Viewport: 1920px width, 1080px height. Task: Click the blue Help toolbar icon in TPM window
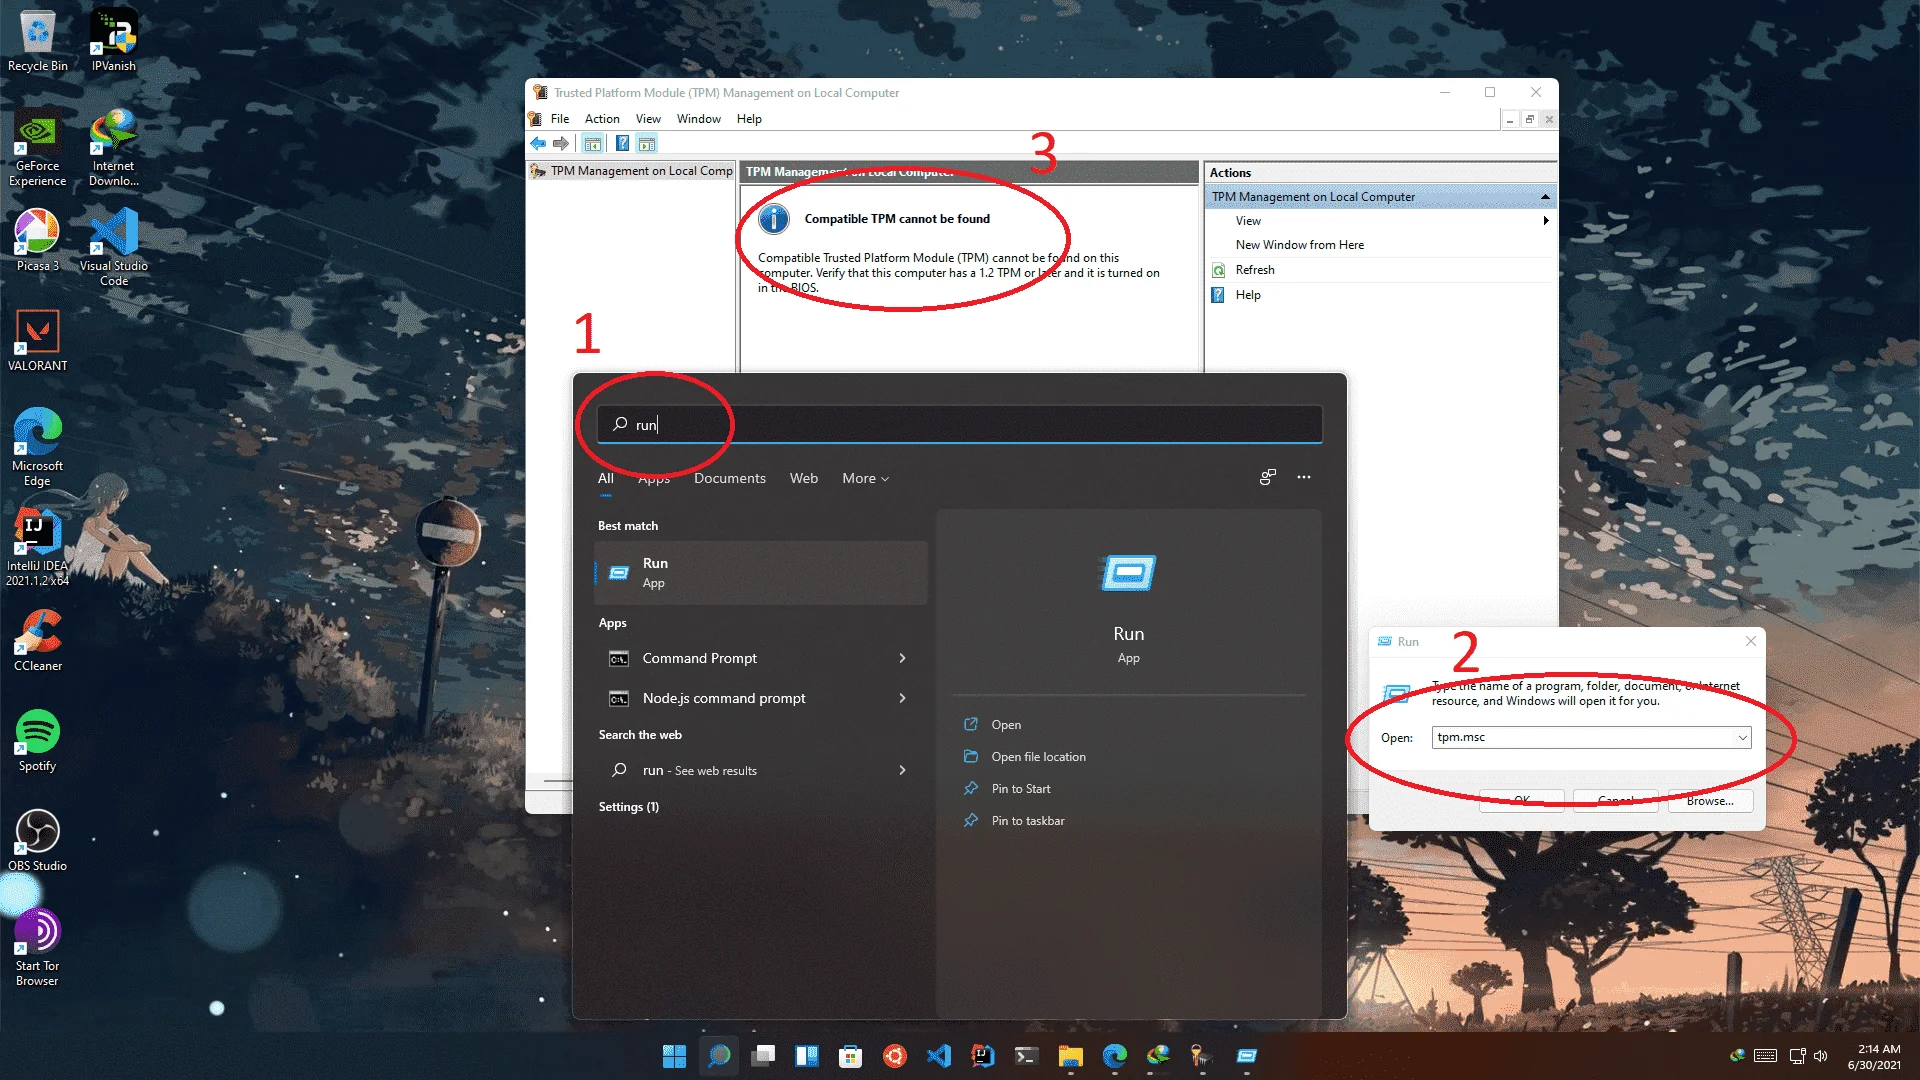(622, 144)
